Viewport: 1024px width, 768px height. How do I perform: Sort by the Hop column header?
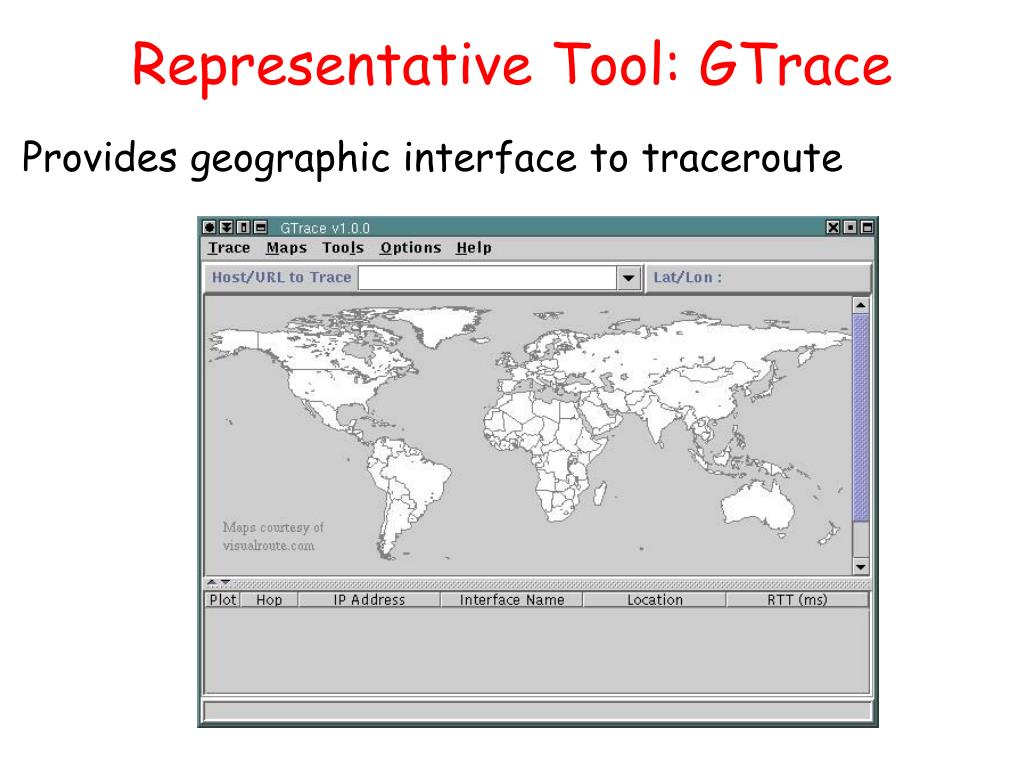(269, 600)
